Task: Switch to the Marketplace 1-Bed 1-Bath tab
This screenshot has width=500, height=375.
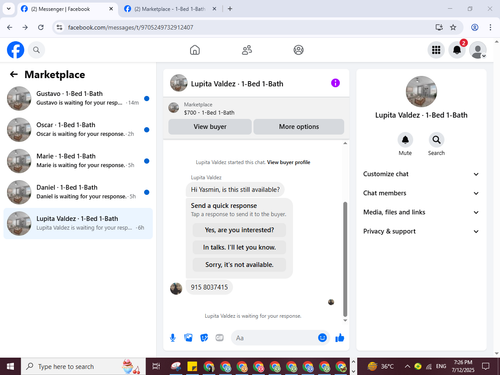Action: pyautogui.click(x=170, y=9)
